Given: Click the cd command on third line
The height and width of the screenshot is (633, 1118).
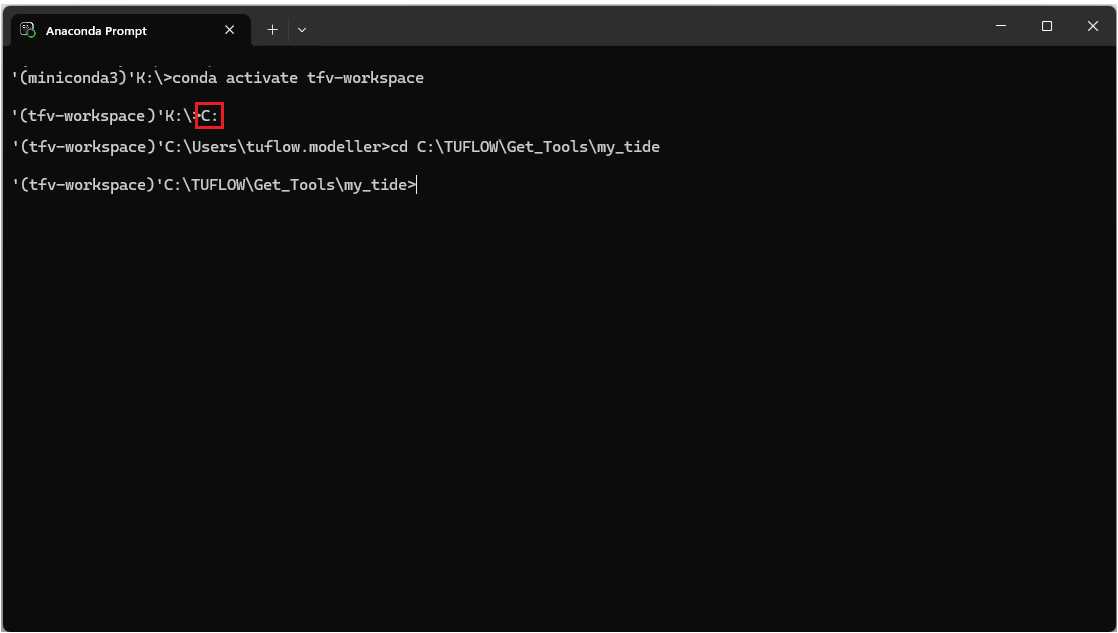Looking at the screenshot, I should point(398,147).
